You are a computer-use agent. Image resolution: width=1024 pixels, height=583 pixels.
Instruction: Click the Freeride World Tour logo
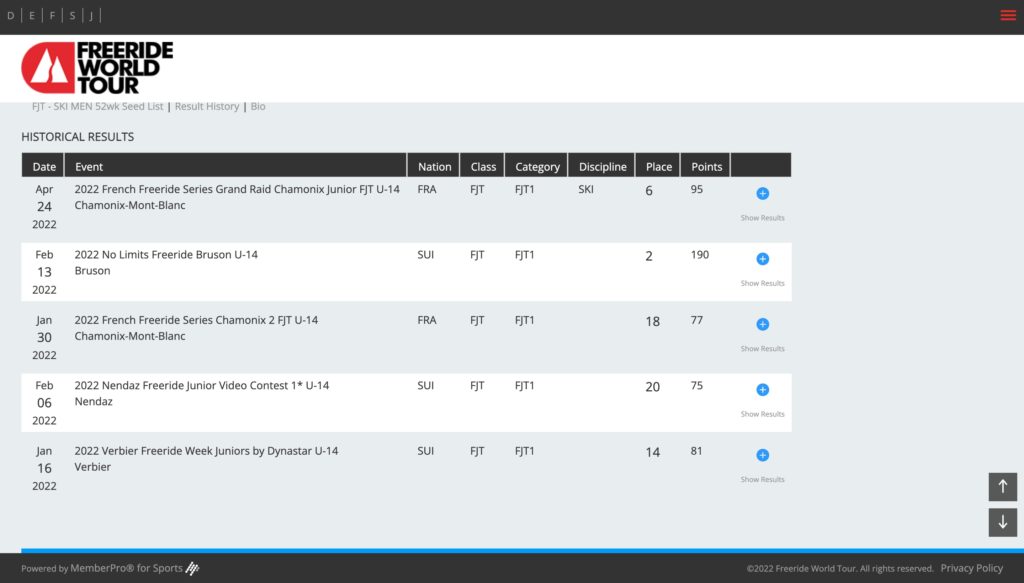point(97,68)
